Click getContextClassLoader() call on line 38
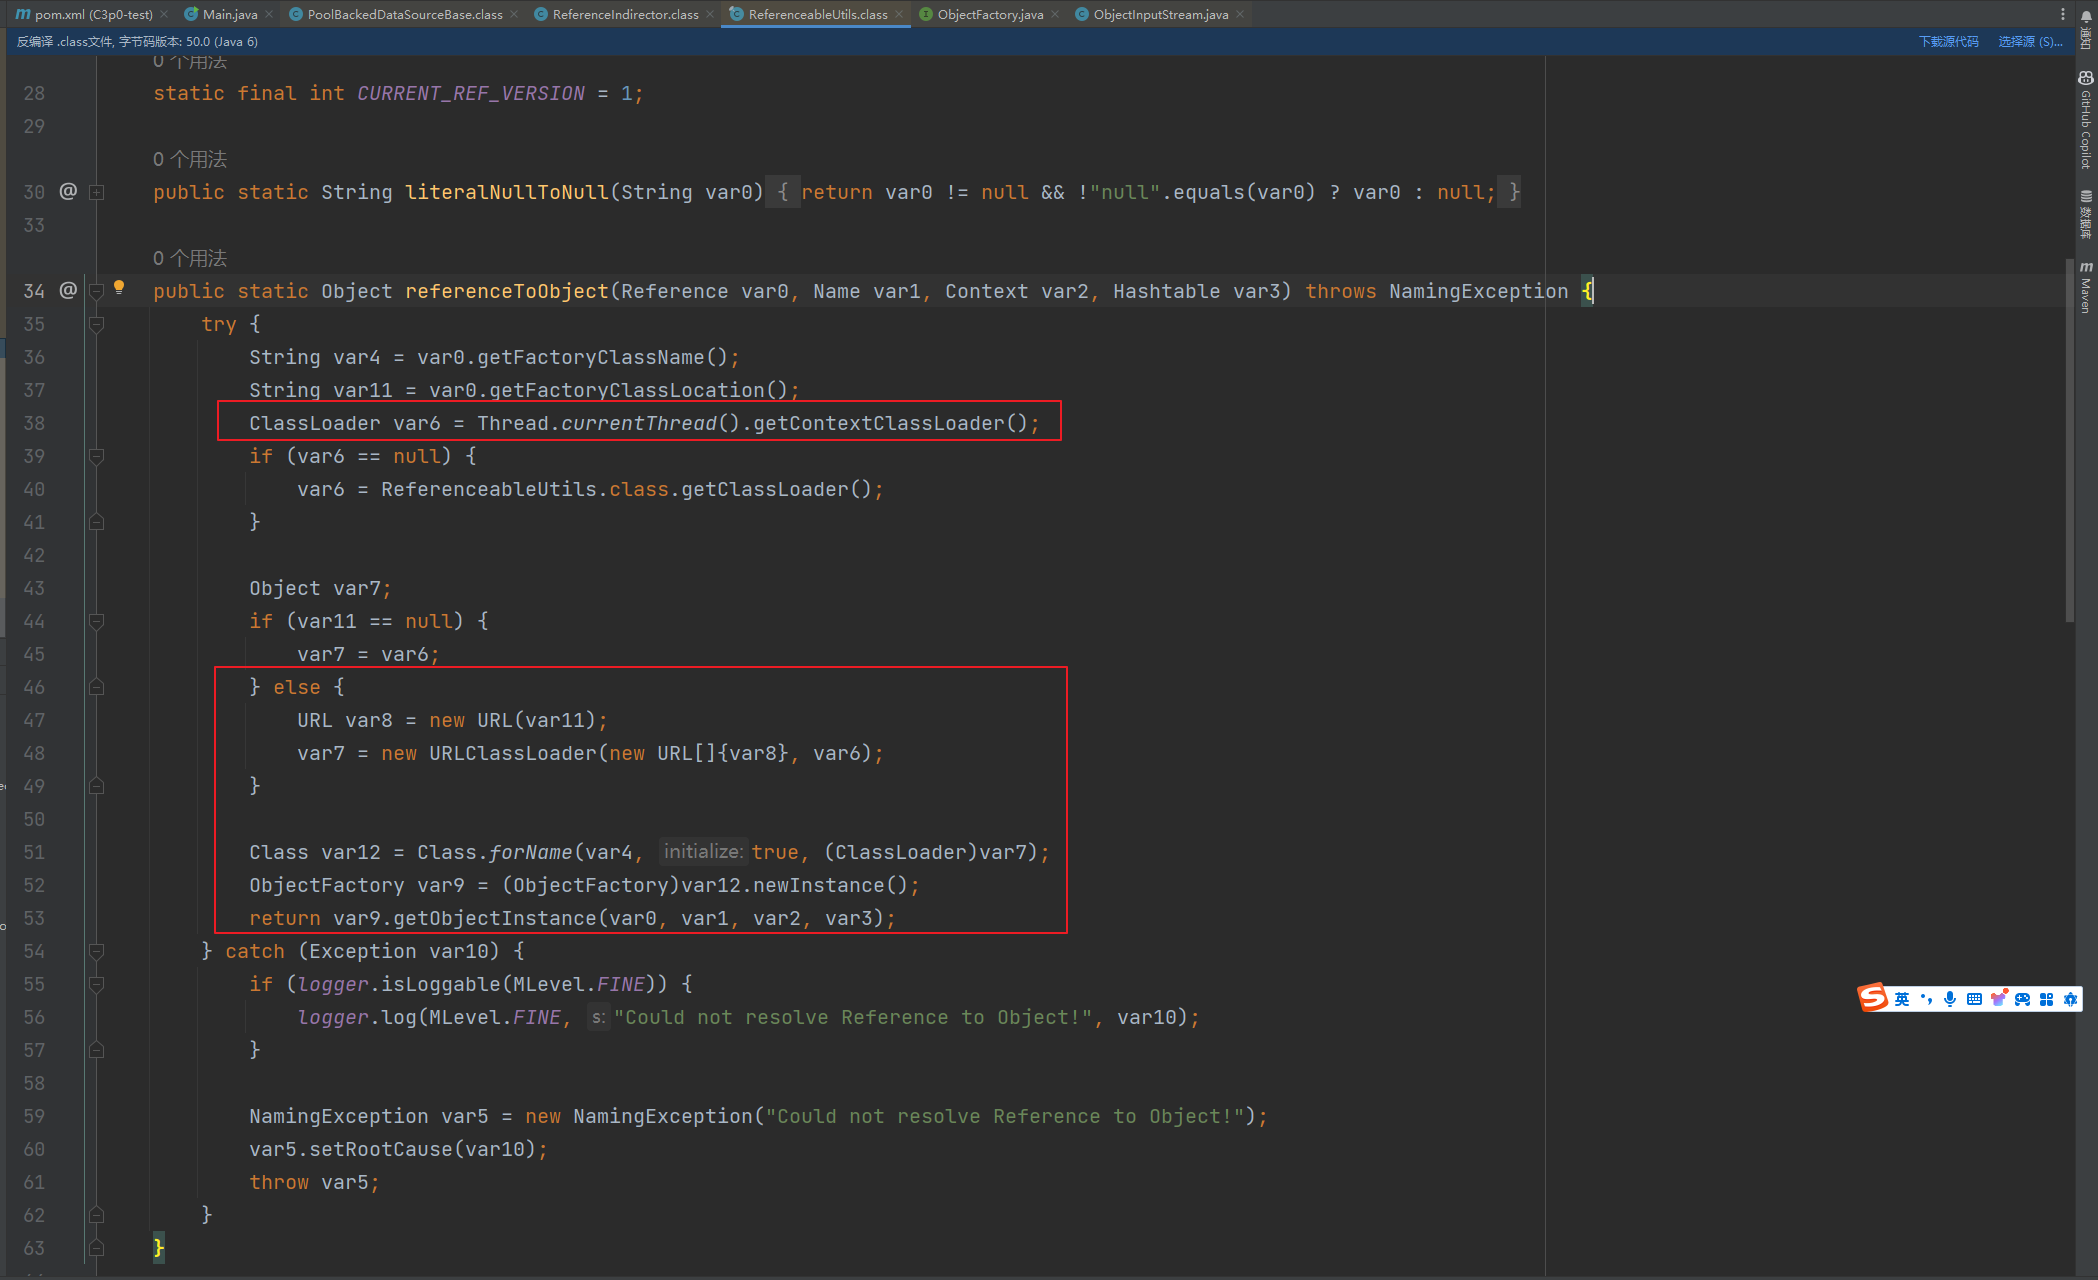The width and height of the screenshot is (2098, 1280). point(889,423)
